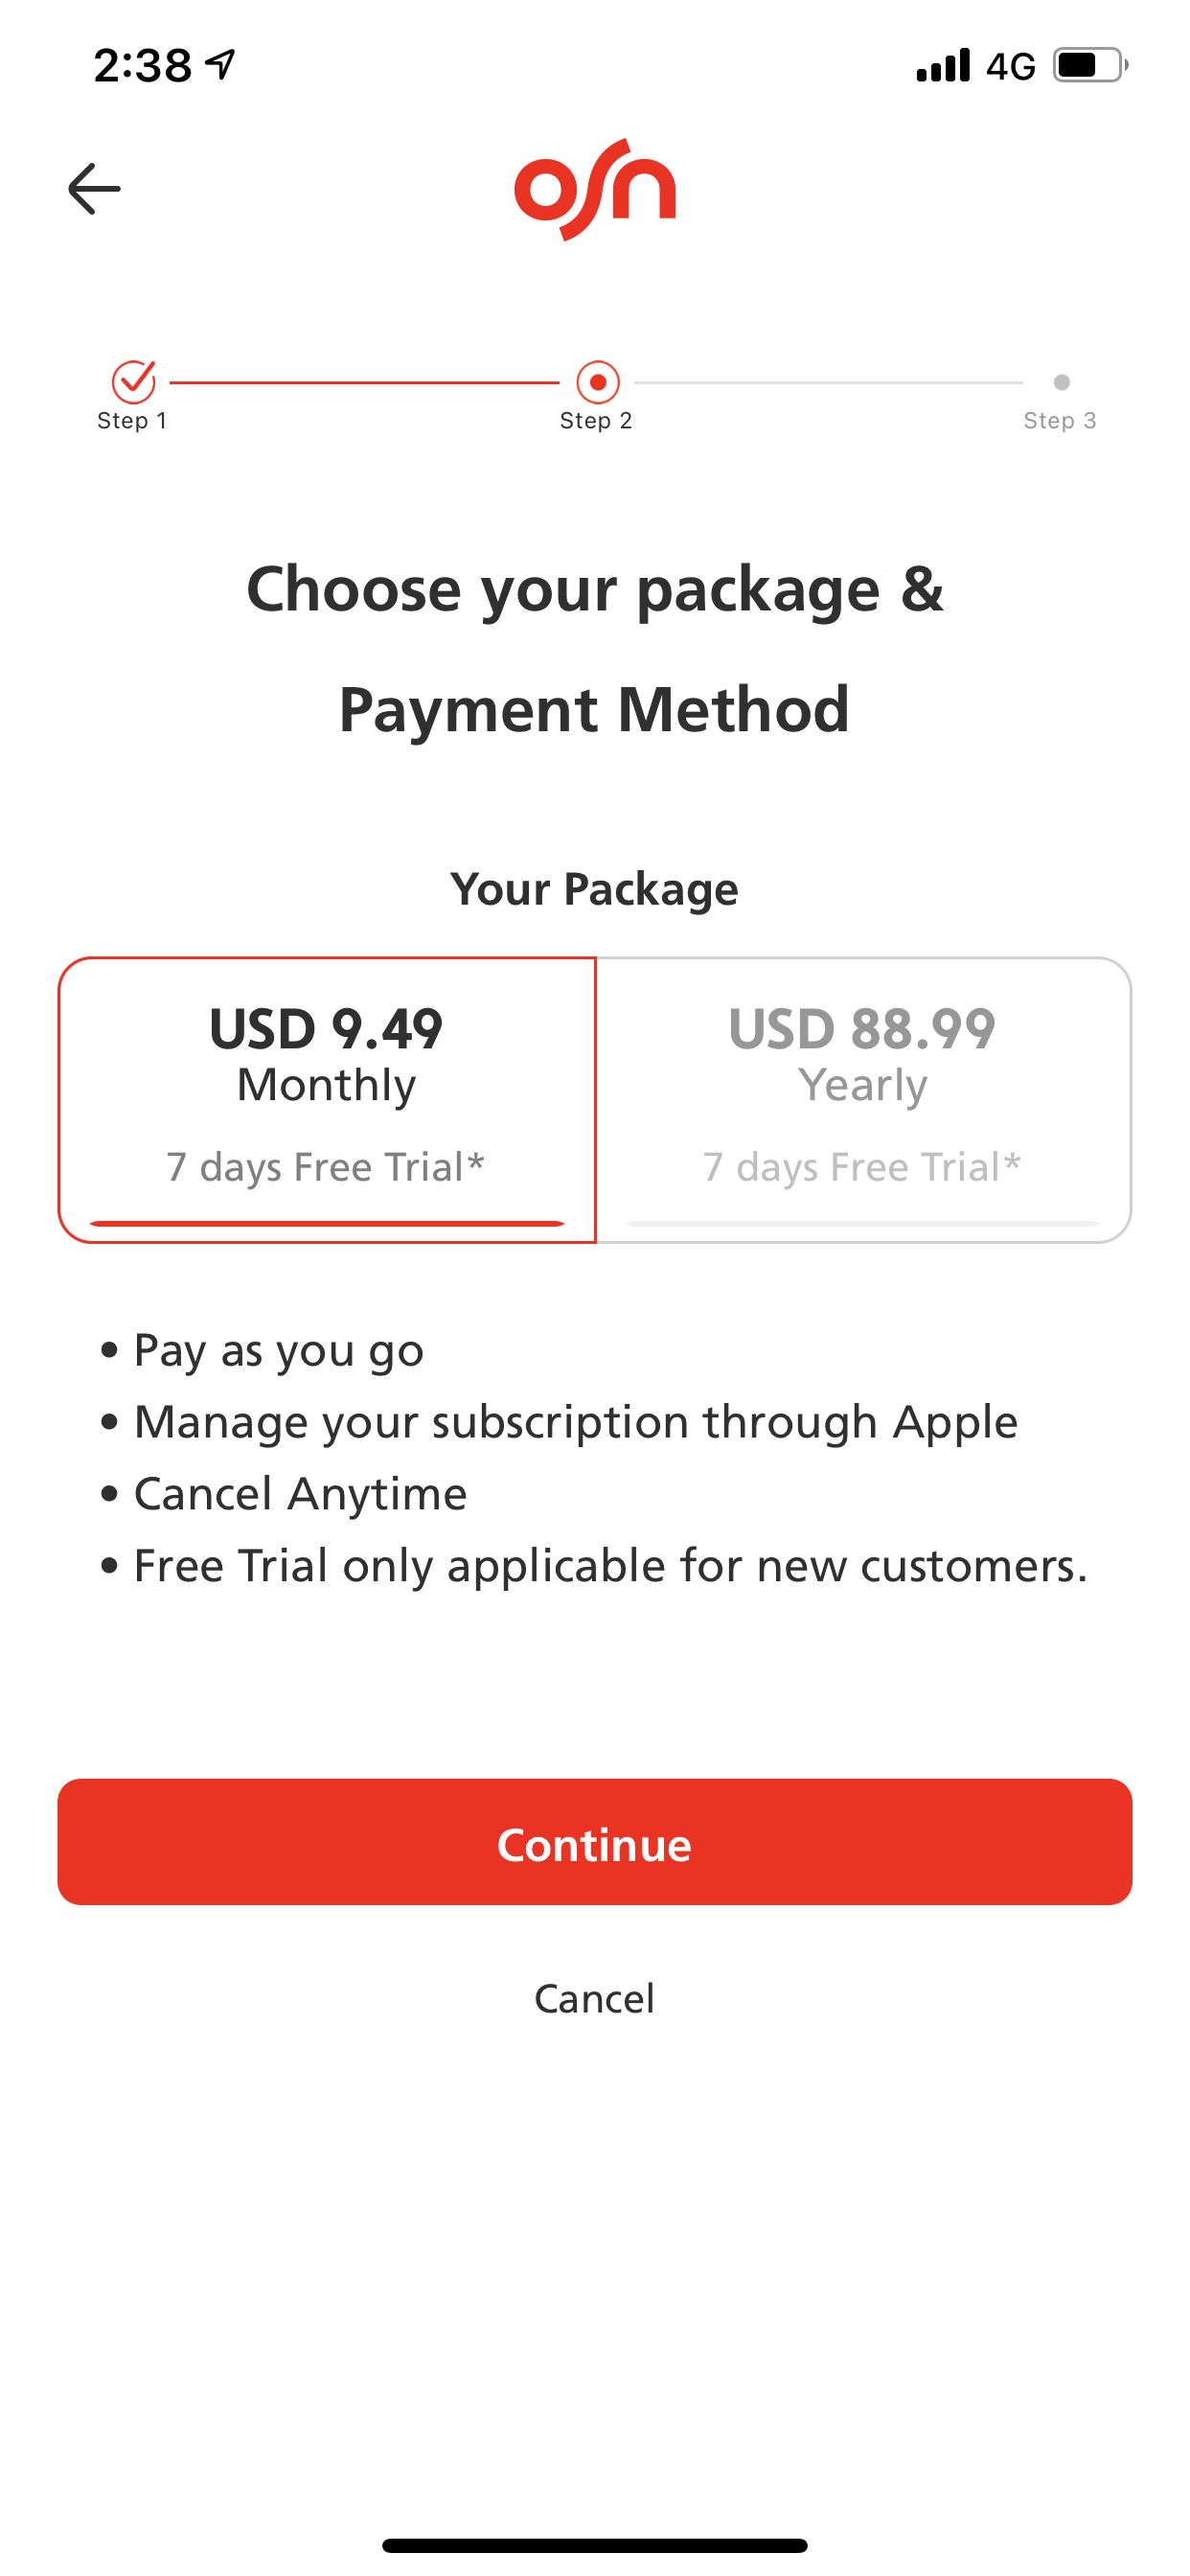1190x2576 pixels.
Task: Tap the Step 1 label
Action: tap(132, 421)
